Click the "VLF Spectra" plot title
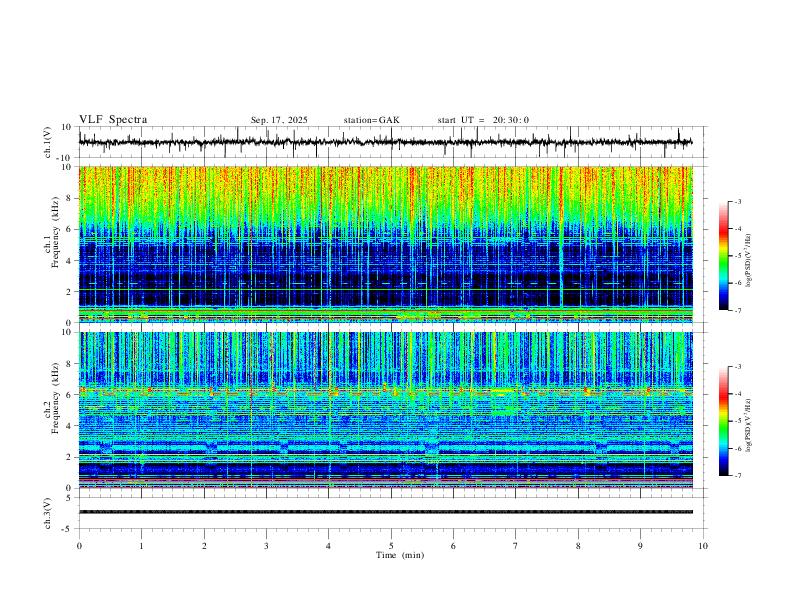The image size is (792, 612). tap(113, 120)
